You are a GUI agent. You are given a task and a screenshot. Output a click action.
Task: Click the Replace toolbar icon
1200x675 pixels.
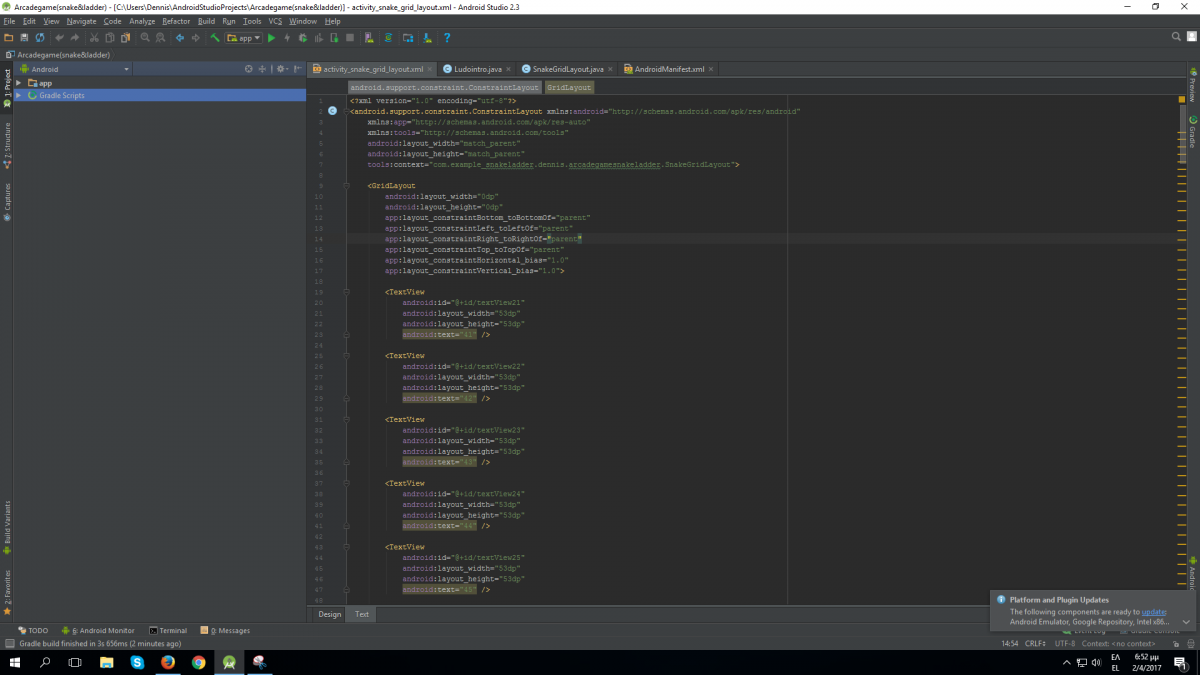pos(160,38)
